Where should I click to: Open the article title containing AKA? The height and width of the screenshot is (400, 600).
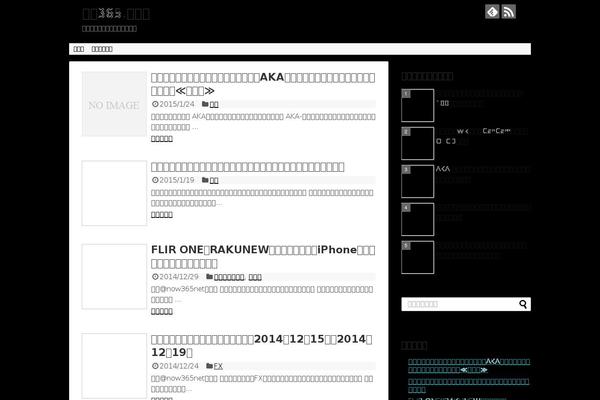point(263,84)
